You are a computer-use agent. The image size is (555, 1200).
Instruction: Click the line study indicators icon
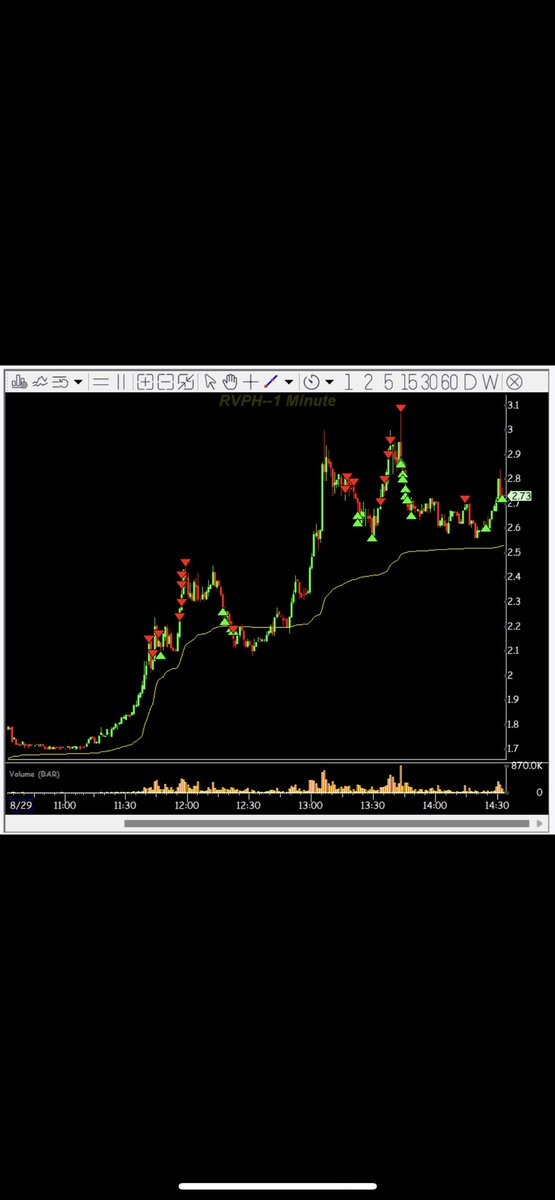pyautogui.click(x=40, y=381)
